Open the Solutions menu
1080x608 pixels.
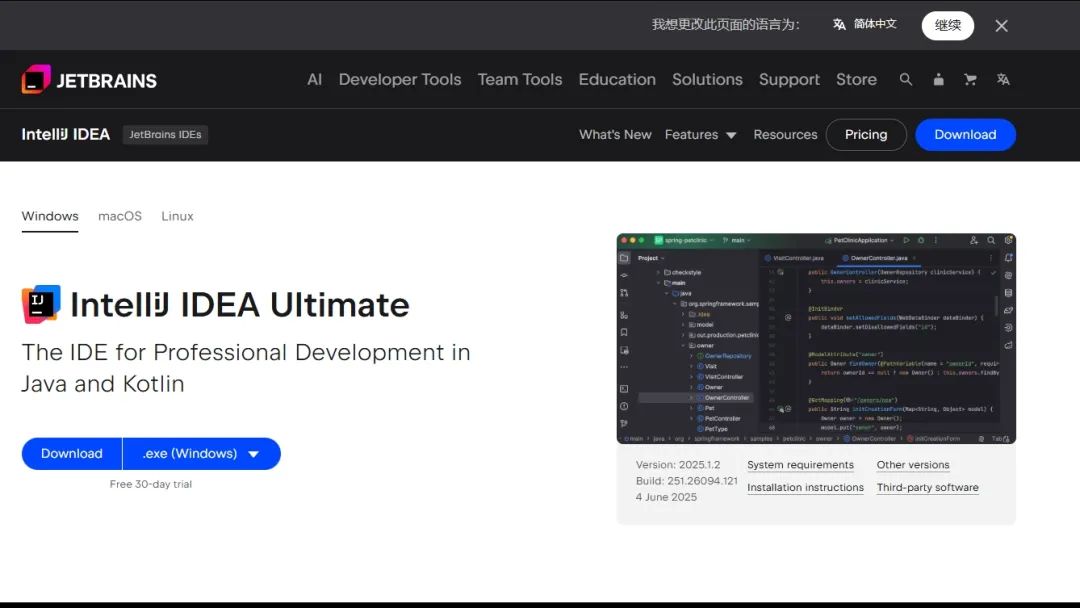707,80
